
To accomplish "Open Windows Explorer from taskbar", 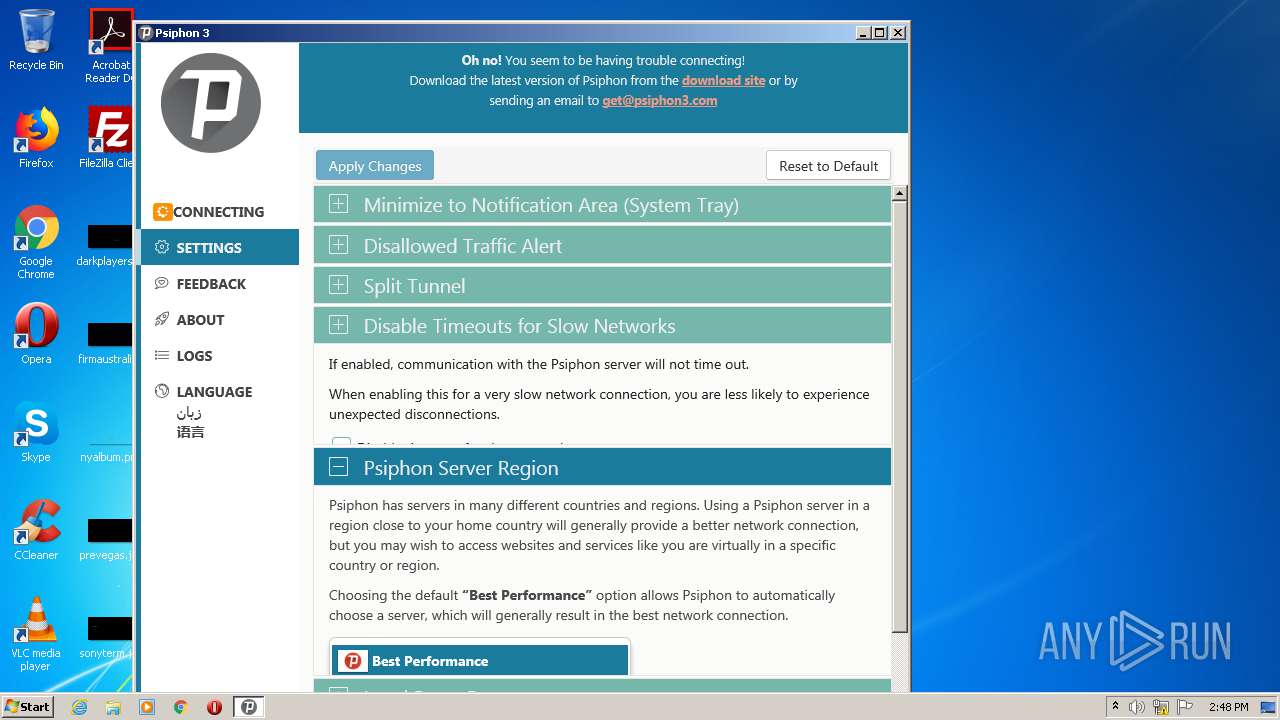I will click(113, 707).
